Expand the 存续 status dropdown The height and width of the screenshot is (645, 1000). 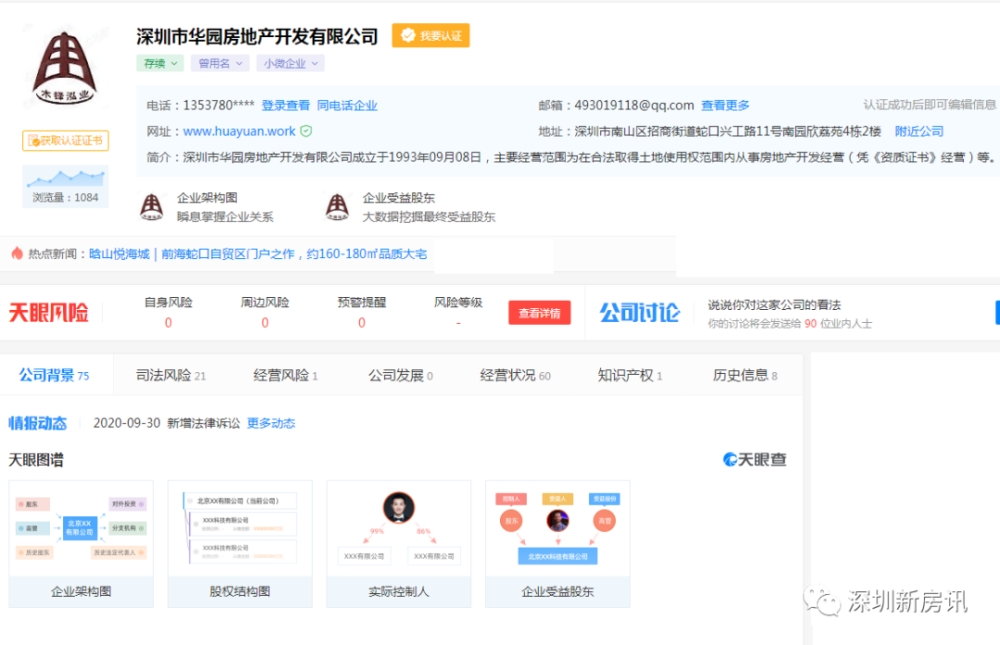[160, 63]
